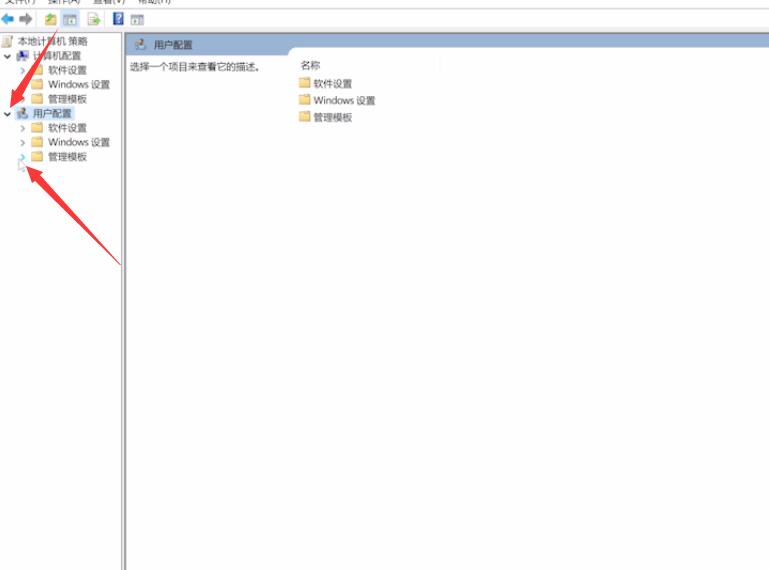Select Windows 设置 under 用户配置
The height and width of the screenshot is (570, 769).
[x=79, y=142]
